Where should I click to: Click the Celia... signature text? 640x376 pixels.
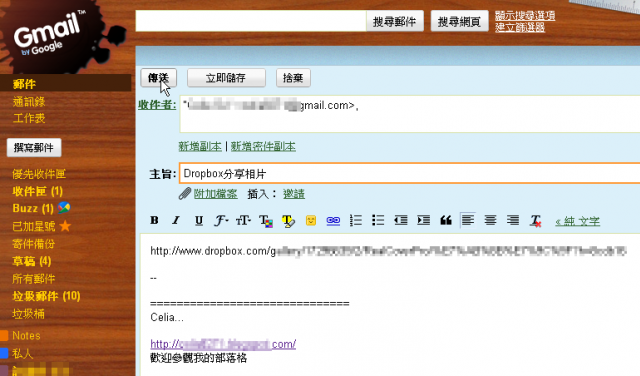167,317
